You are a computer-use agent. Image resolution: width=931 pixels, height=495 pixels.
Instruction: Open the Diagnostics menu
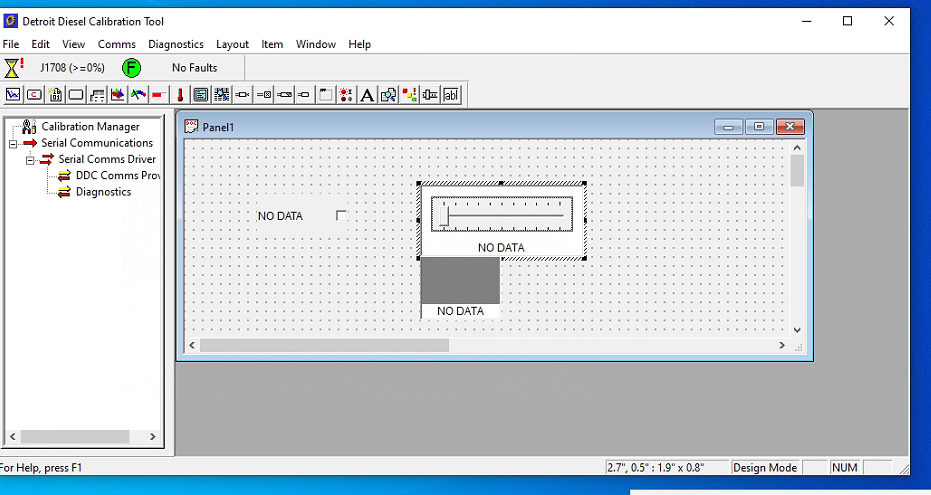175,44
